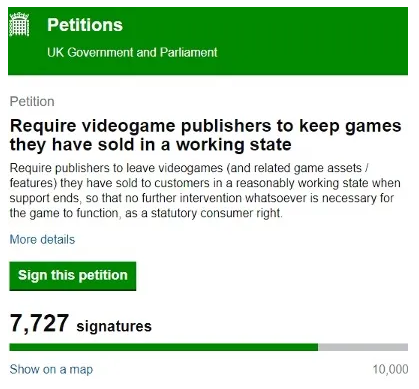Screen dimensions: 419x389
Task: Click the grey Petition label above title
Action: 32,101
